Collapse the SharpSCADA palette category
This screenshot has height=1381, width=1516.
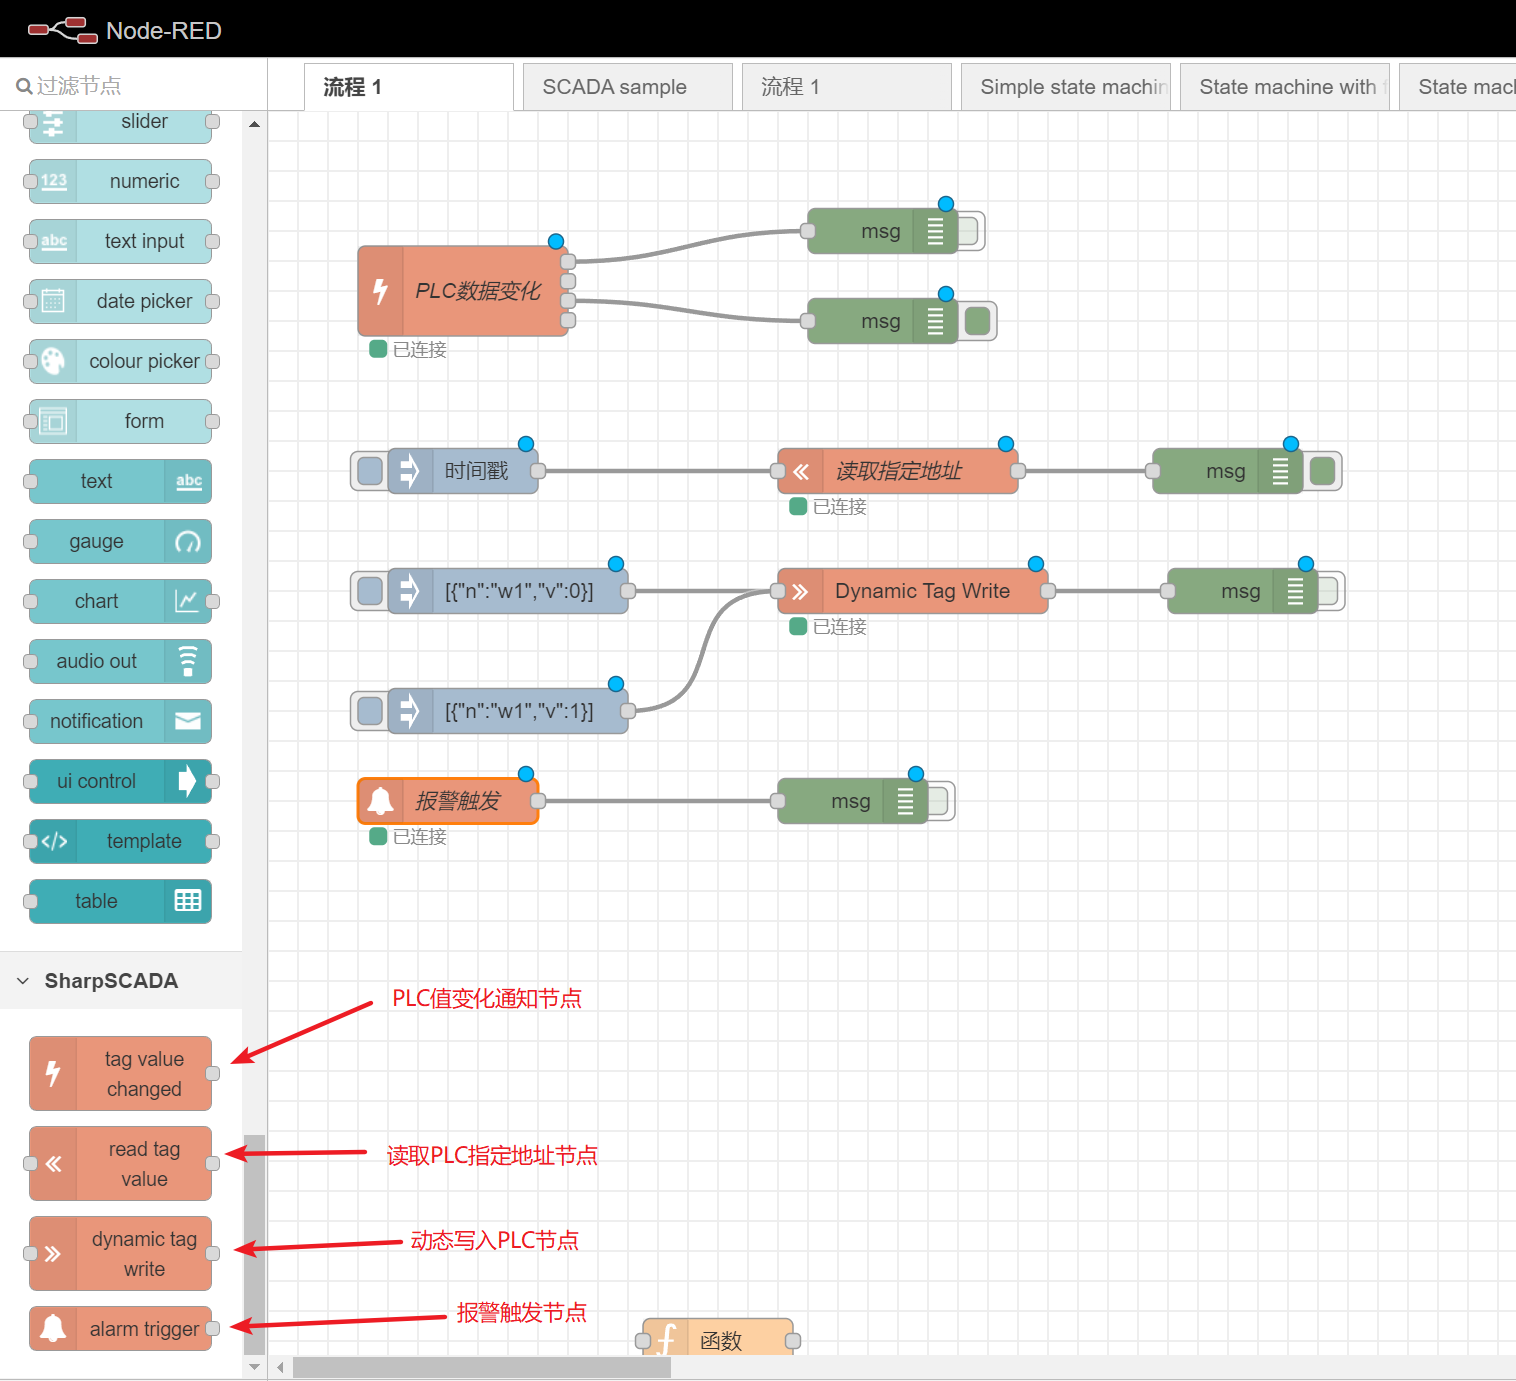tap(120, 981)
